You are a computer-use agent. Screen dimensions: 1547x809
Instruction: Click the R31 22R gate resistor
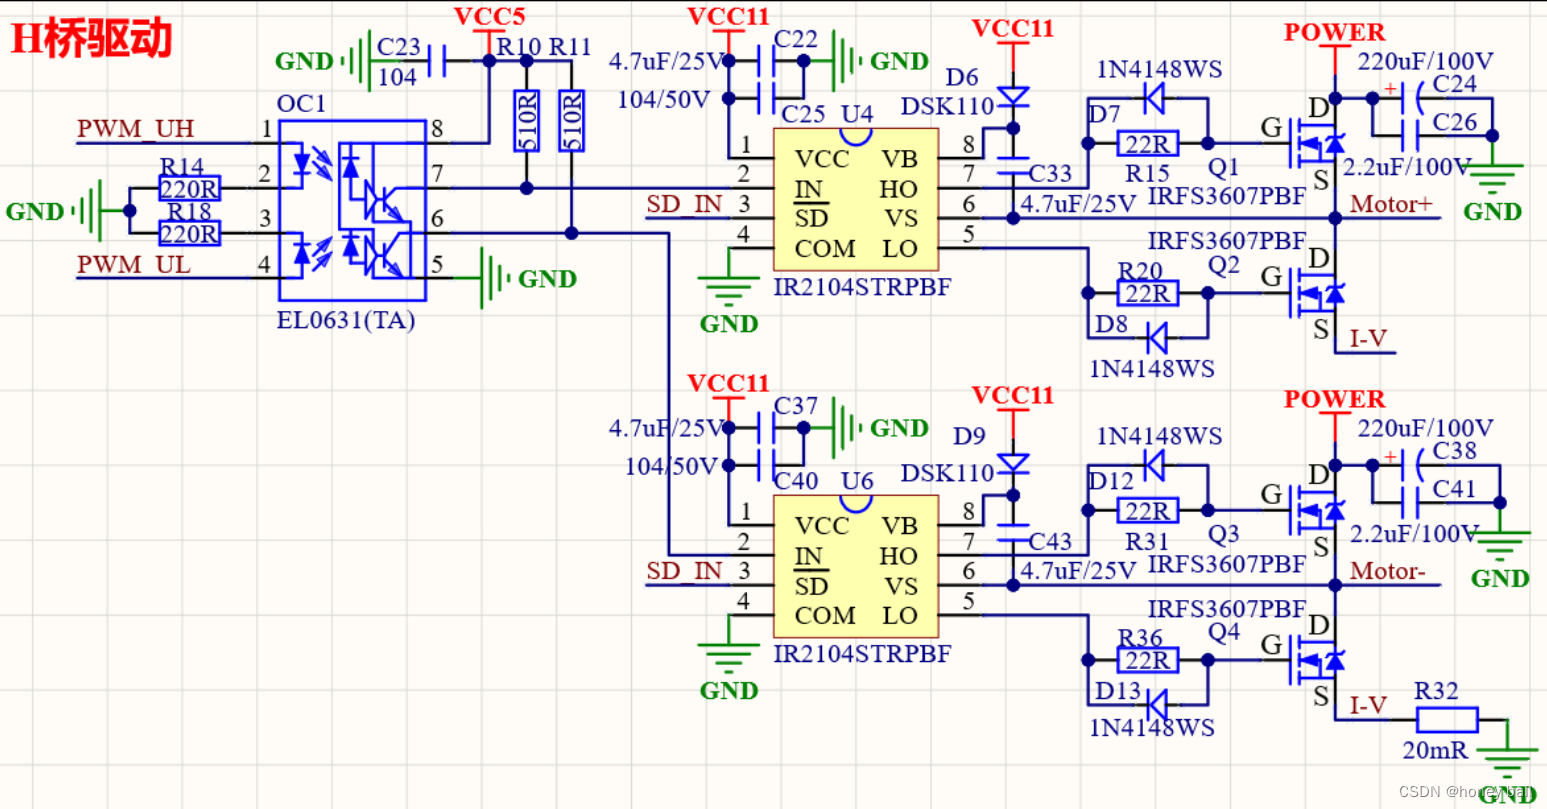1147,510
